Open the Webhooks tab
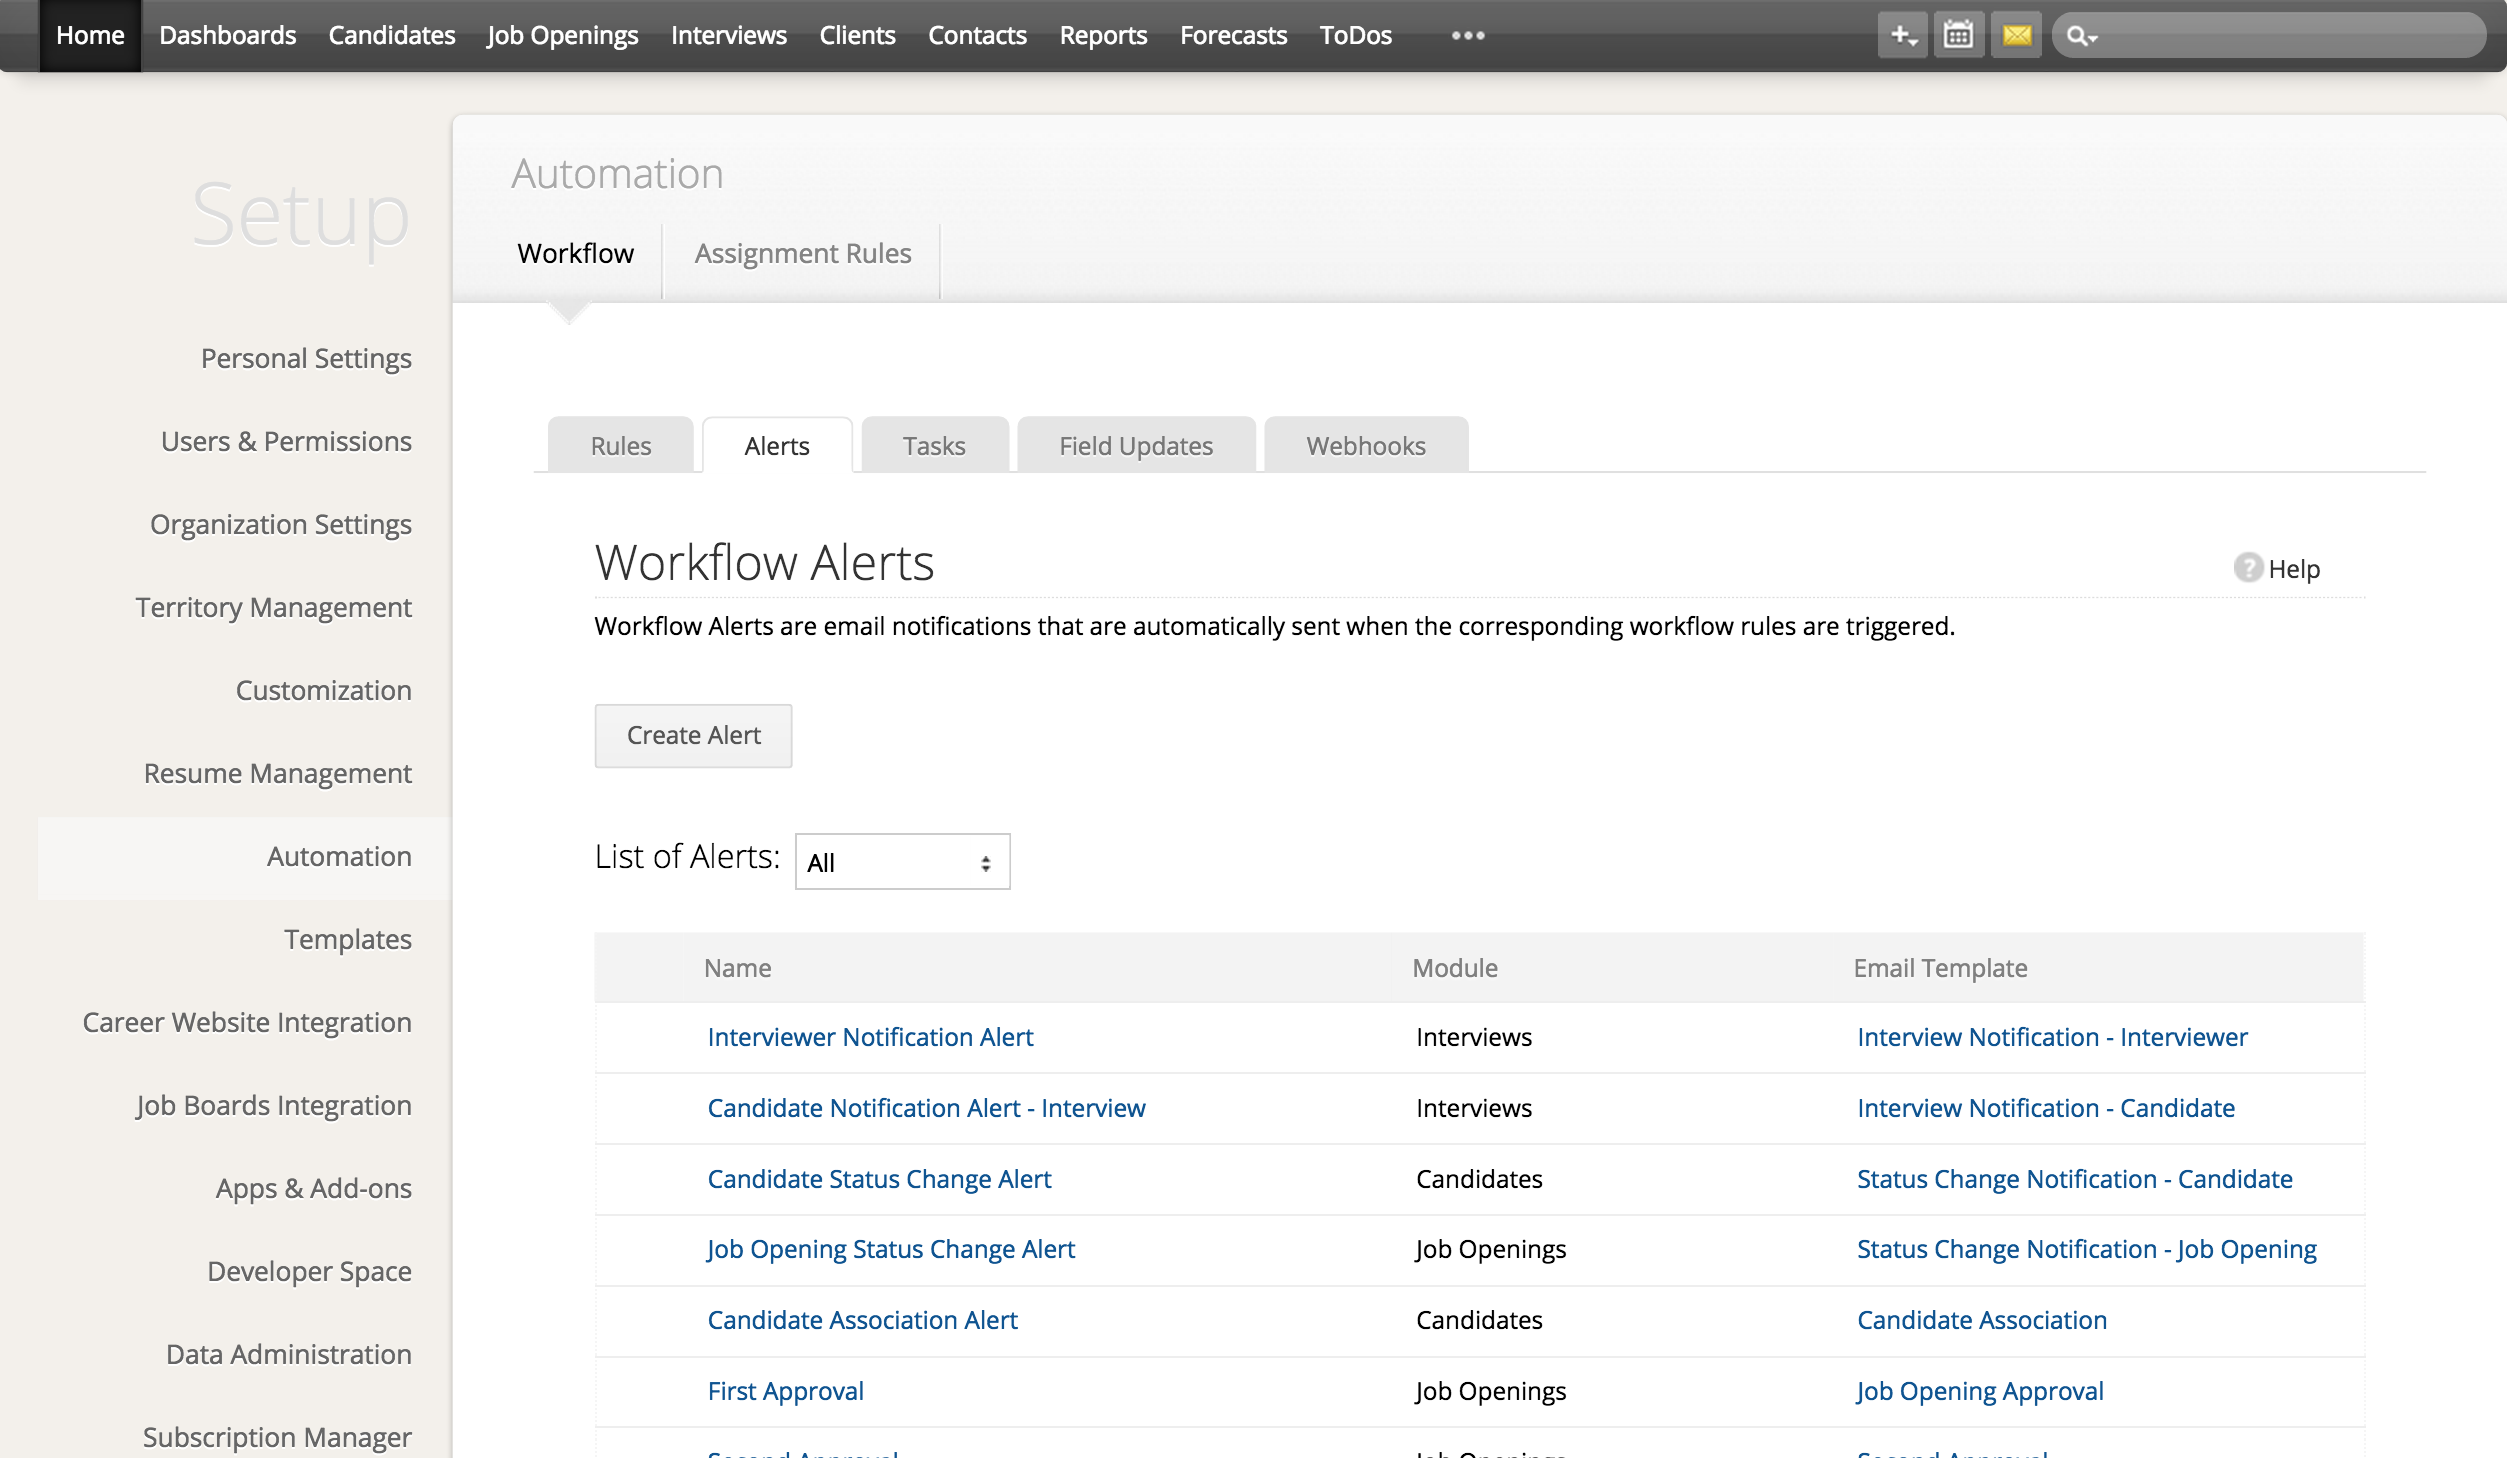The height and width of the screenshot is (1458, 2507). (x=1365, y=446)
